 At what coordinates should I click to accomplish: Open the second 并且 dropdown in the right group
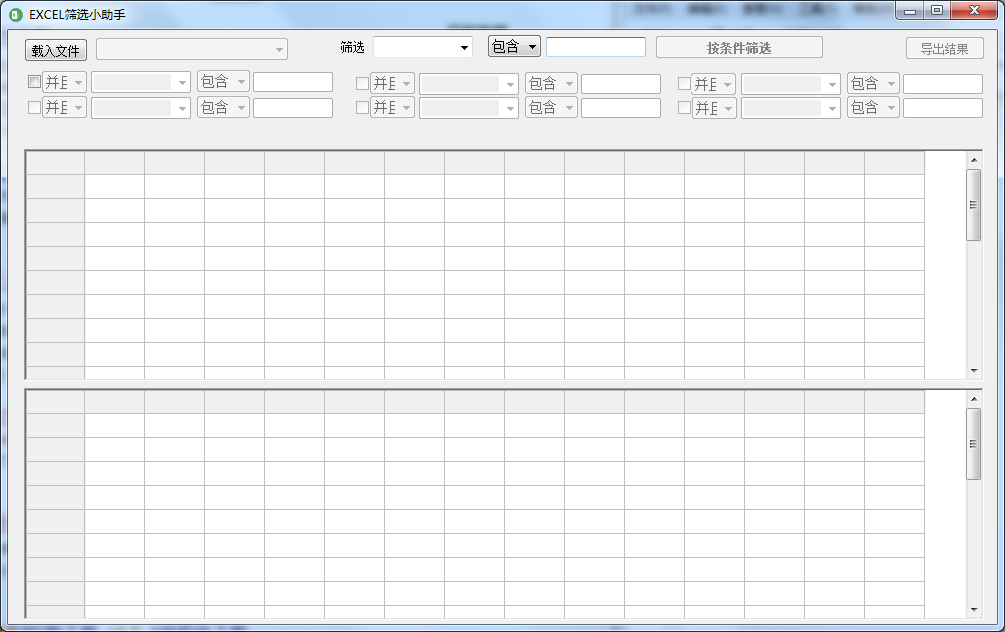pyautogui.click(x=714, y=108)
